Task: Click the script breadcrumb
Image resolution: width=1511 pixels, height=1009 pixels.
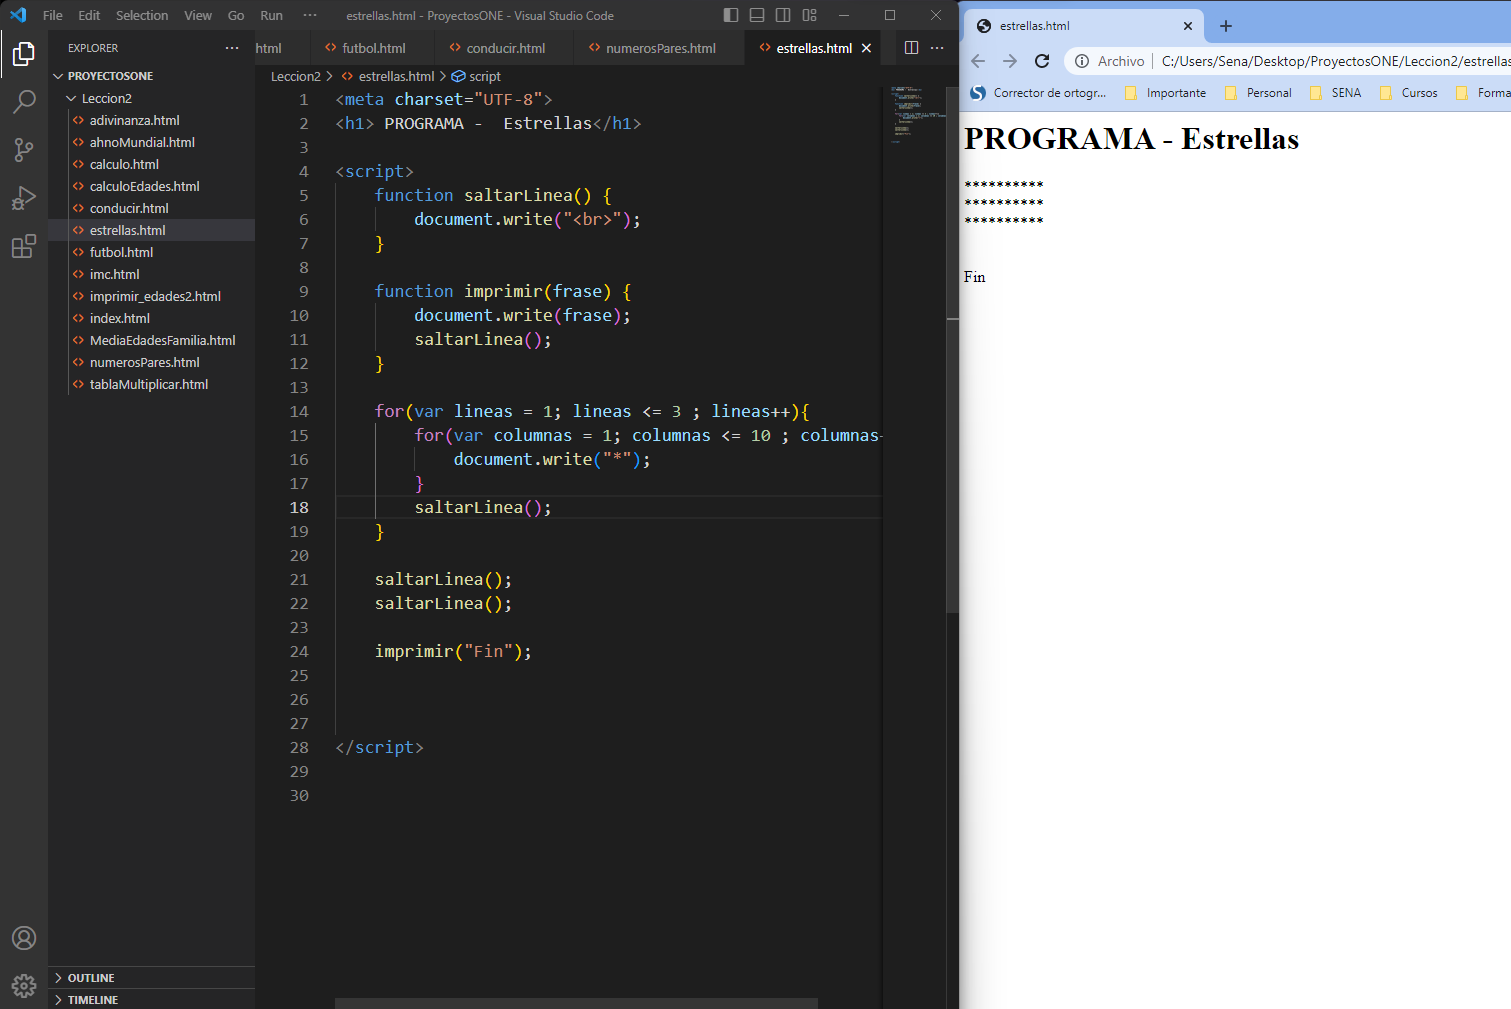Action: (x=476, y=76)
